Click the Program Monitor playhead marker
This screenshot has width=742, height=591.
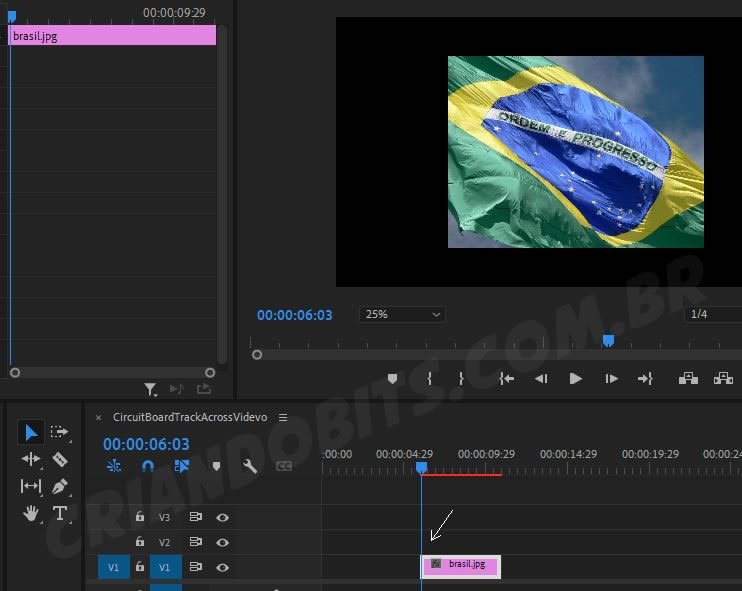[608, 341]
